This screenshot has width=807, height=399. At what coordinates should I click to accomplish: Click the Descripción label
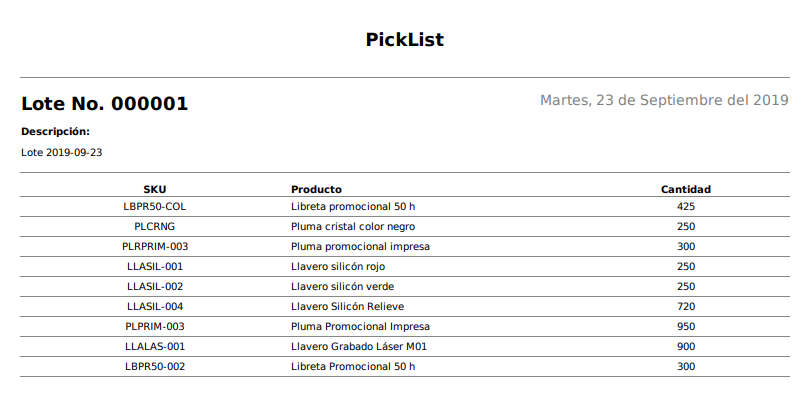(55, 132)
